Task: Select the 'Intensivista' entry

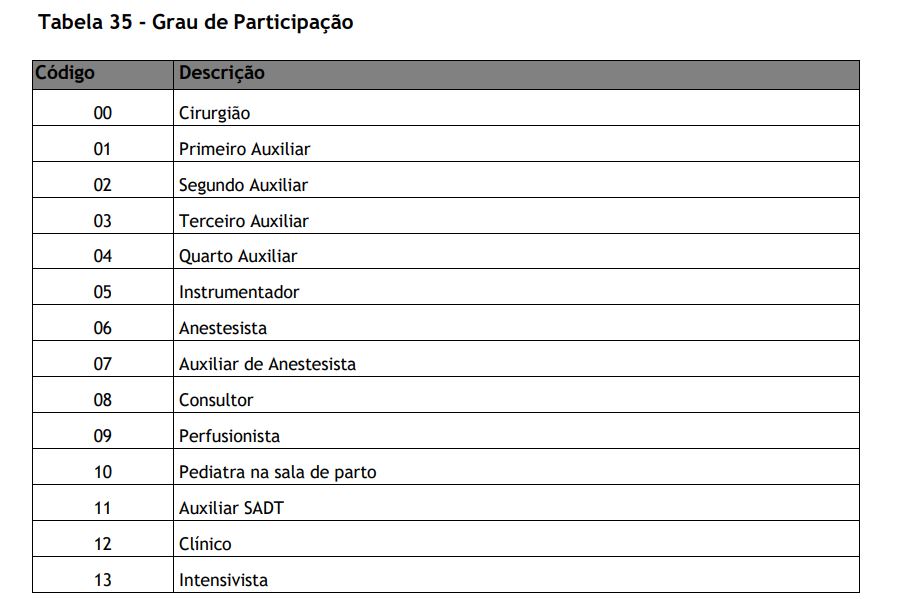Action: click(x=223, y=580)
